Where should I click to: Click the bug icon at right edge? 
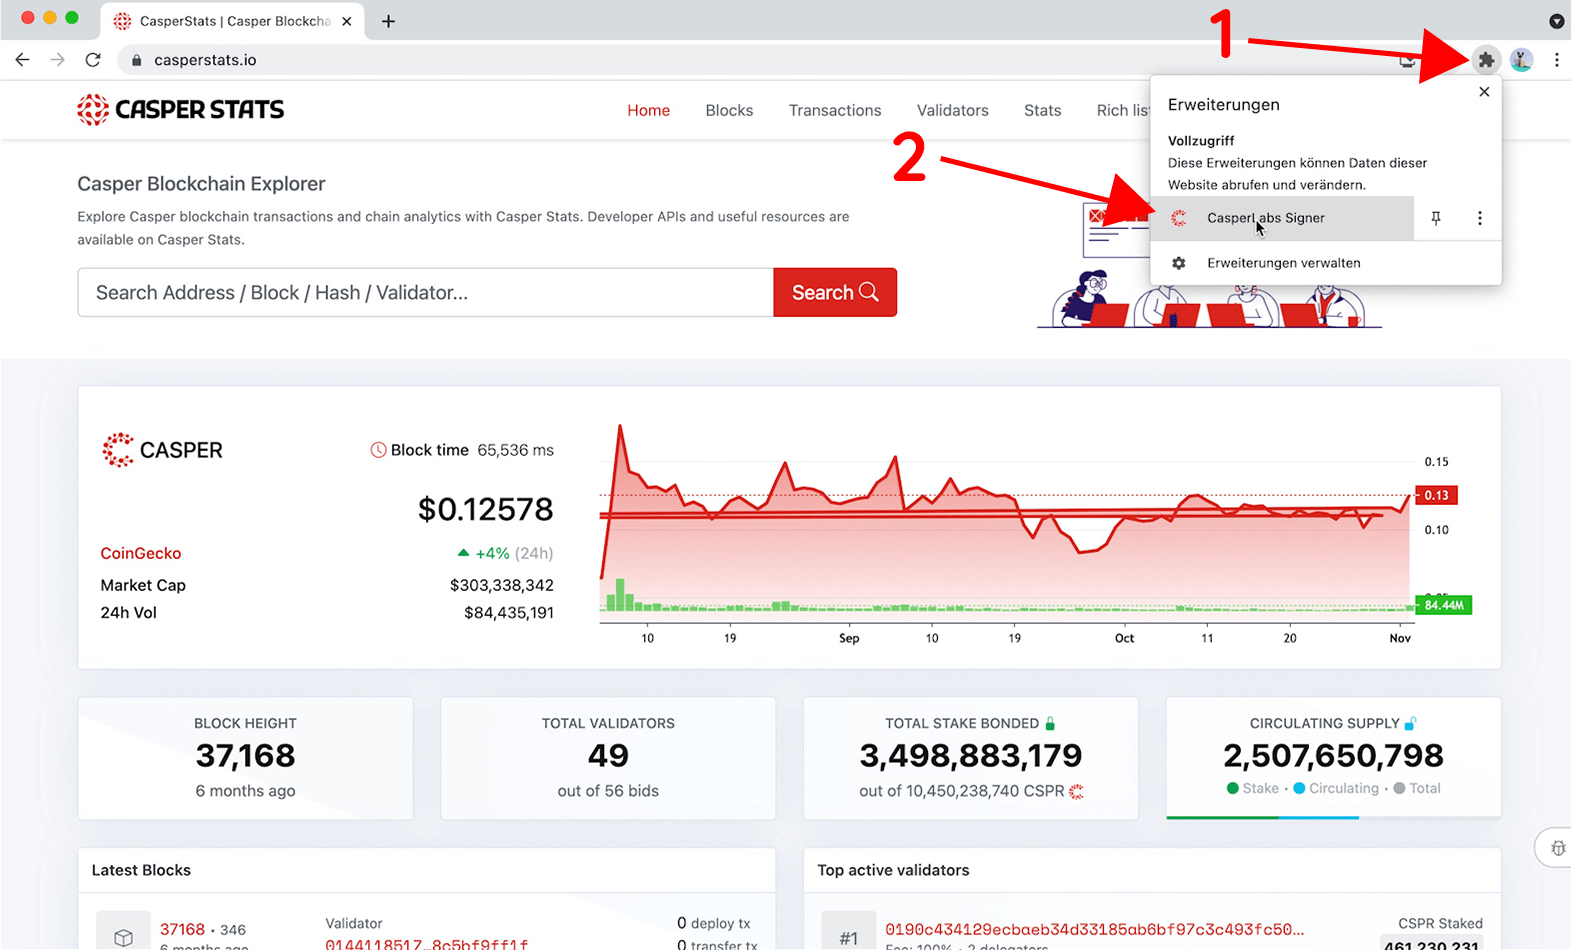pos(1557,848)
